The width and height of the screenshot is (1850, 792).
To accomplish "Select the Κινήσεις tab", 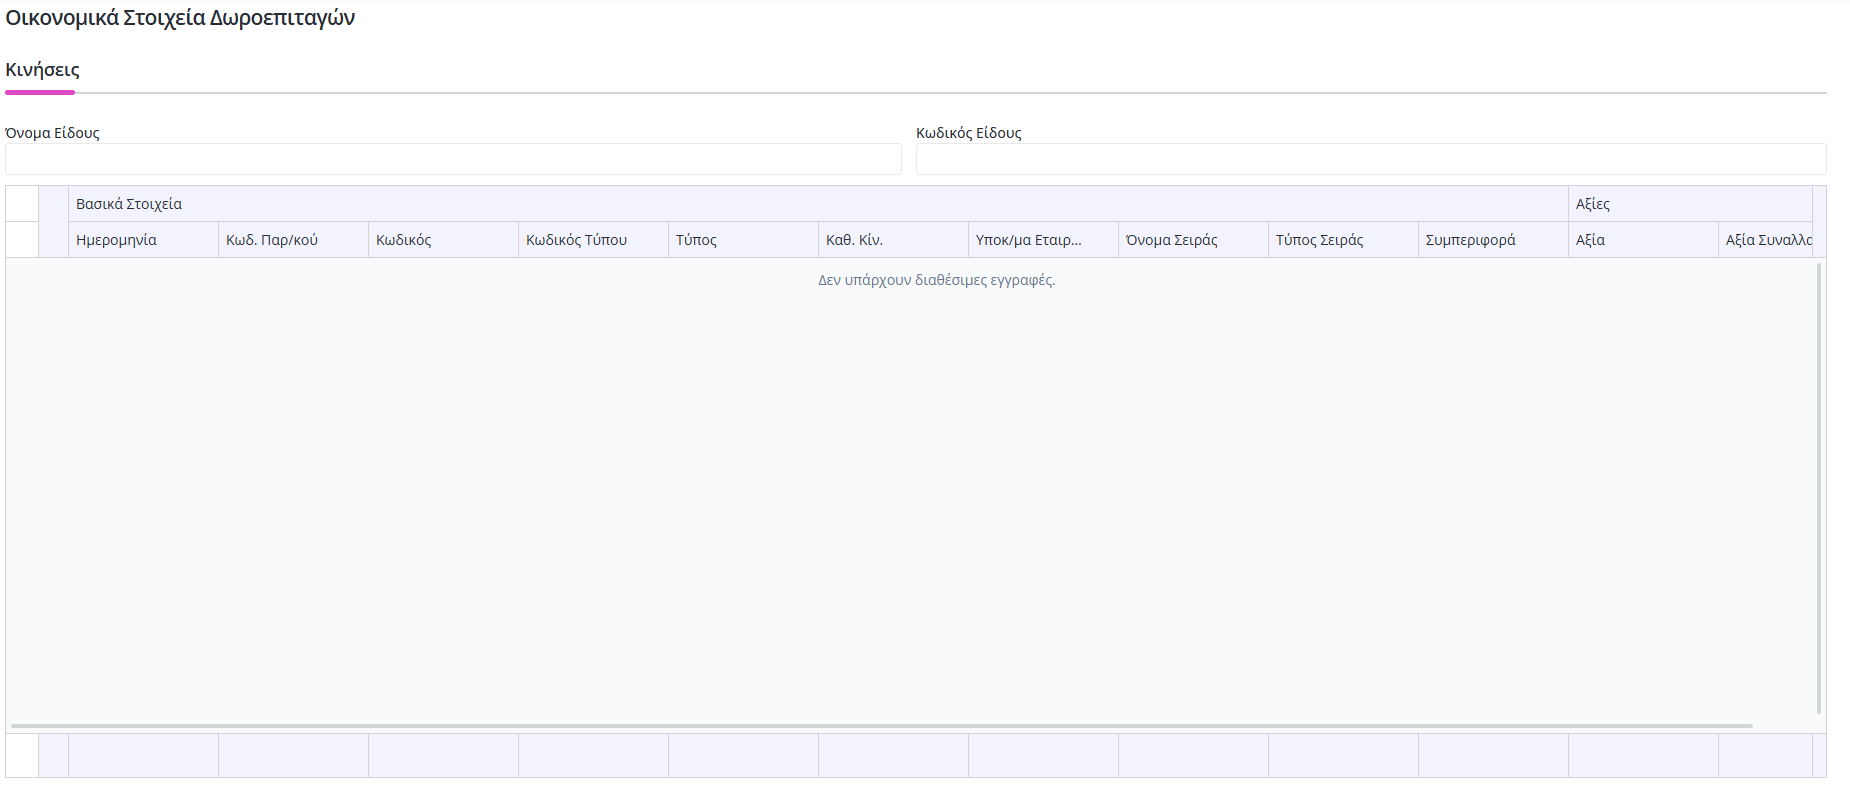I will 42,70.
